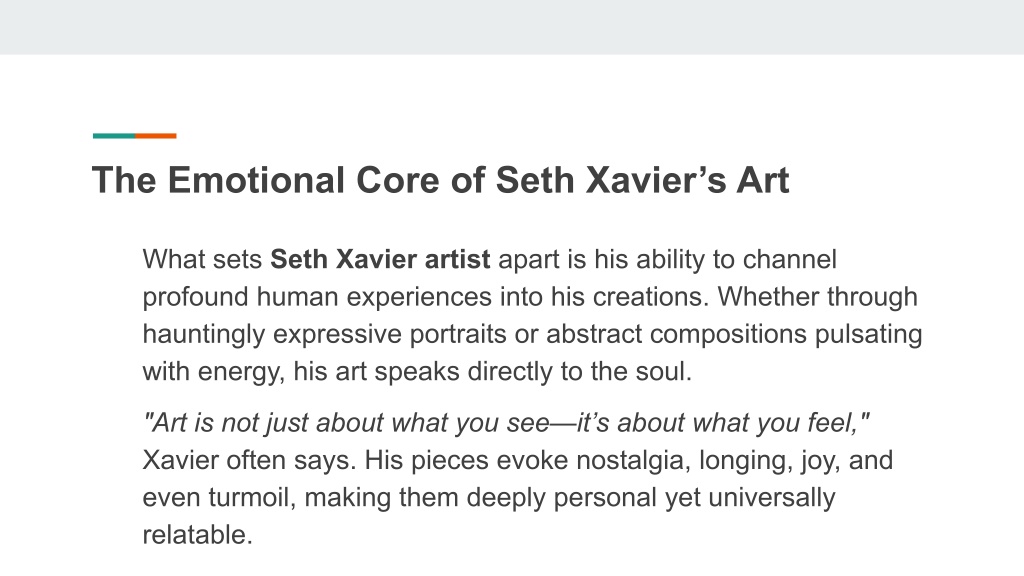Click the teal segment of accent line
The width and height of the screenshot is (1024, 576).
(x=114, y=136)
